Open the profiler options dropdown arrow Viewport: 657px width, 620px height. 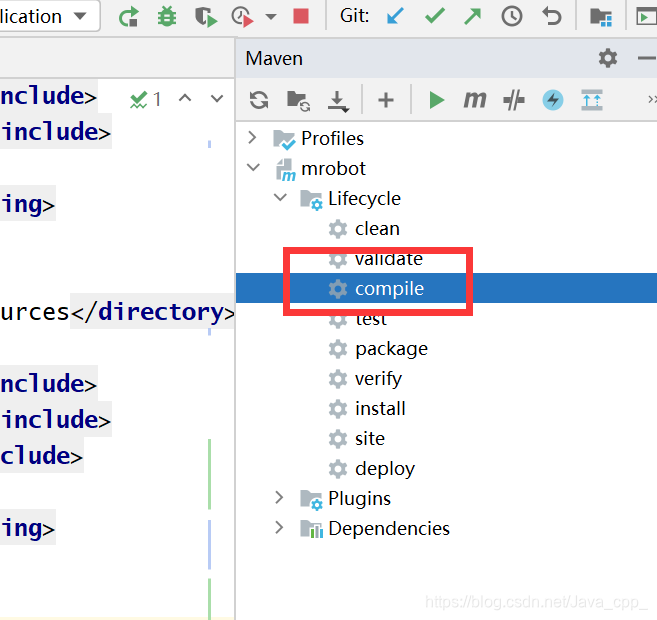(x=271, y=17)
